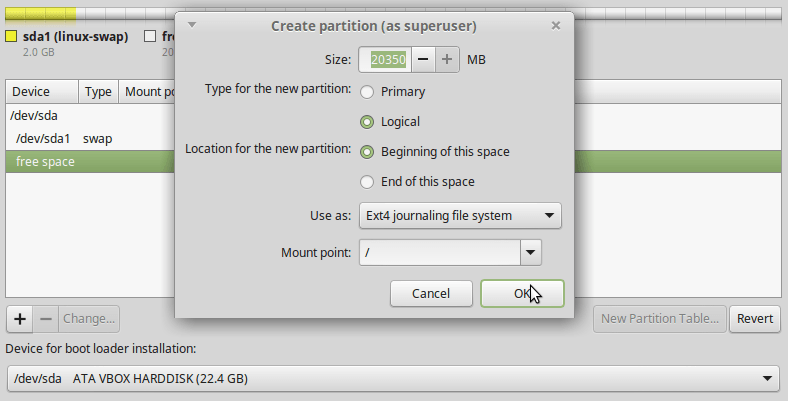788x401 pixels.
Task: Add new partition with plus icon
Action: point(19,319)
